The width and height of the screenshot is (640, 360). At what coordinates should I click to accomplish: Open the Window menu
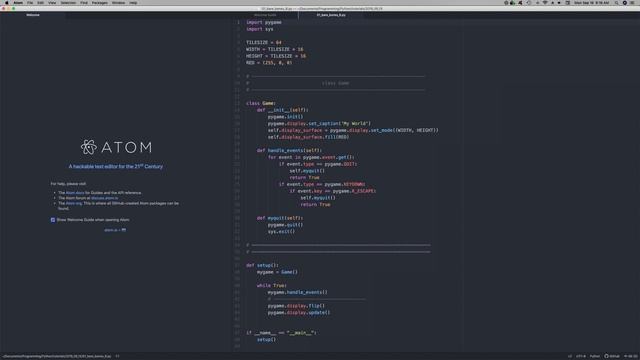tap(118, 3)
